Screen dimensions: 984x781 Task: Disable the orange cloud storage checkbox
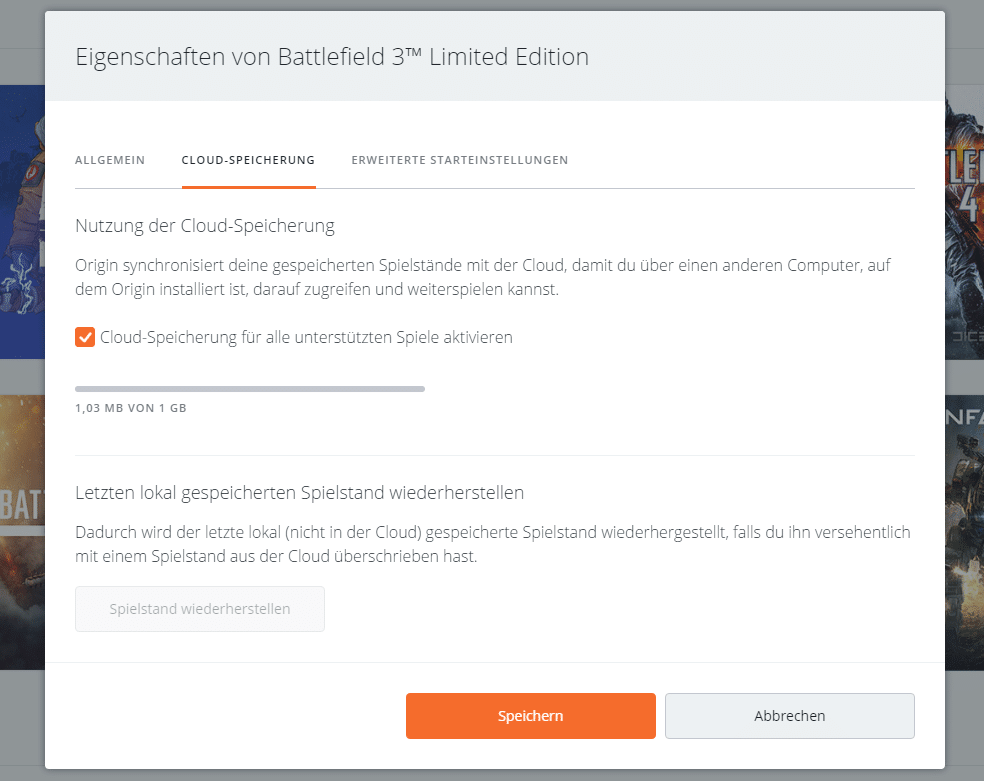(x=85, y=337)
